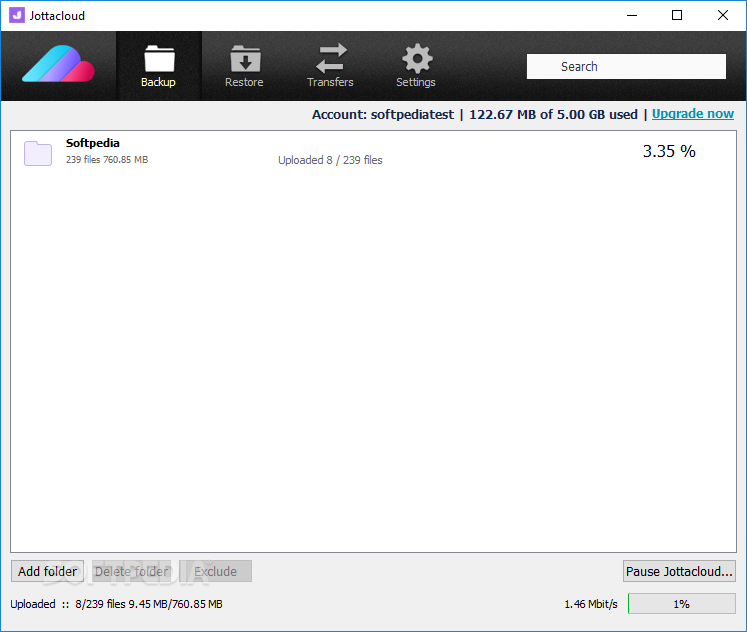Click the Delete folder button
The width and height of the screenshot is (747, 632).
pyautogui.click(x=131, y=571)
